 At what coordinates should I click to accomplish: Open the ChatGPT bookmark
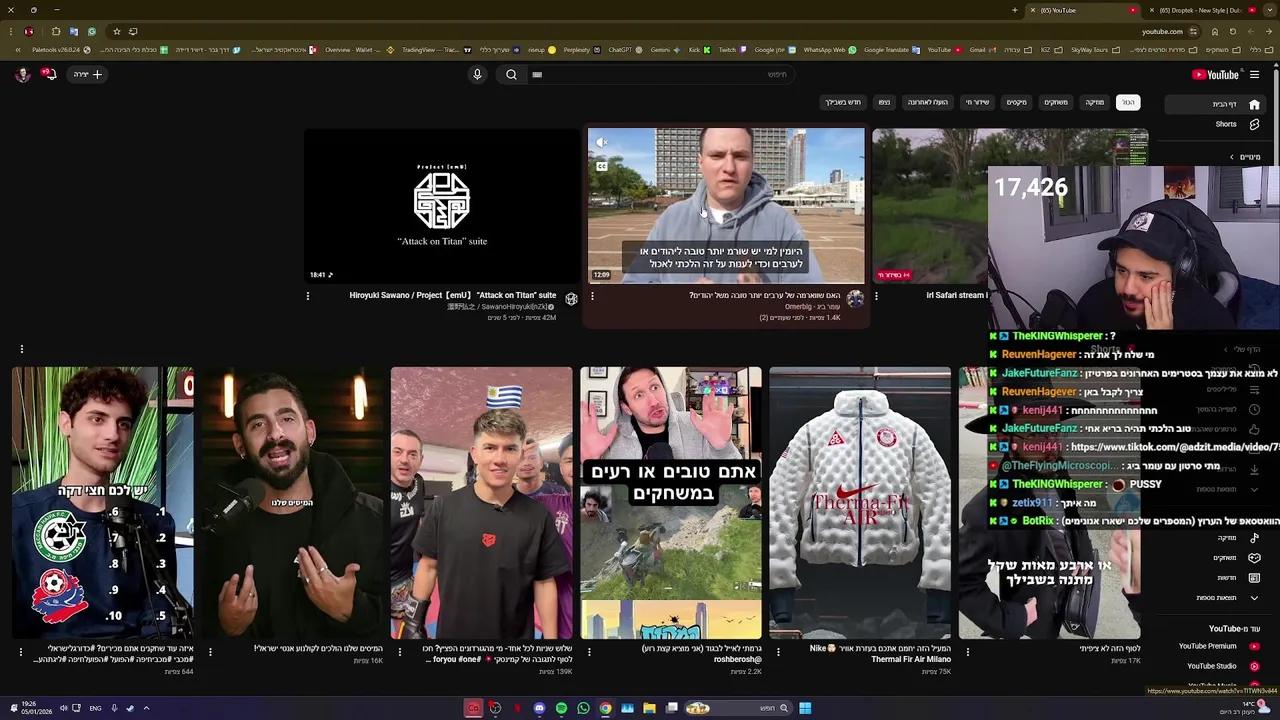click(x=624, y=49)
